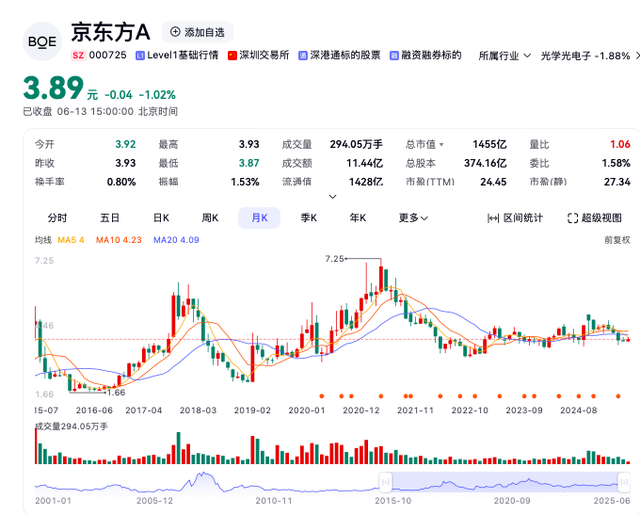Open the 更多 period dropdown

[413, 218]
